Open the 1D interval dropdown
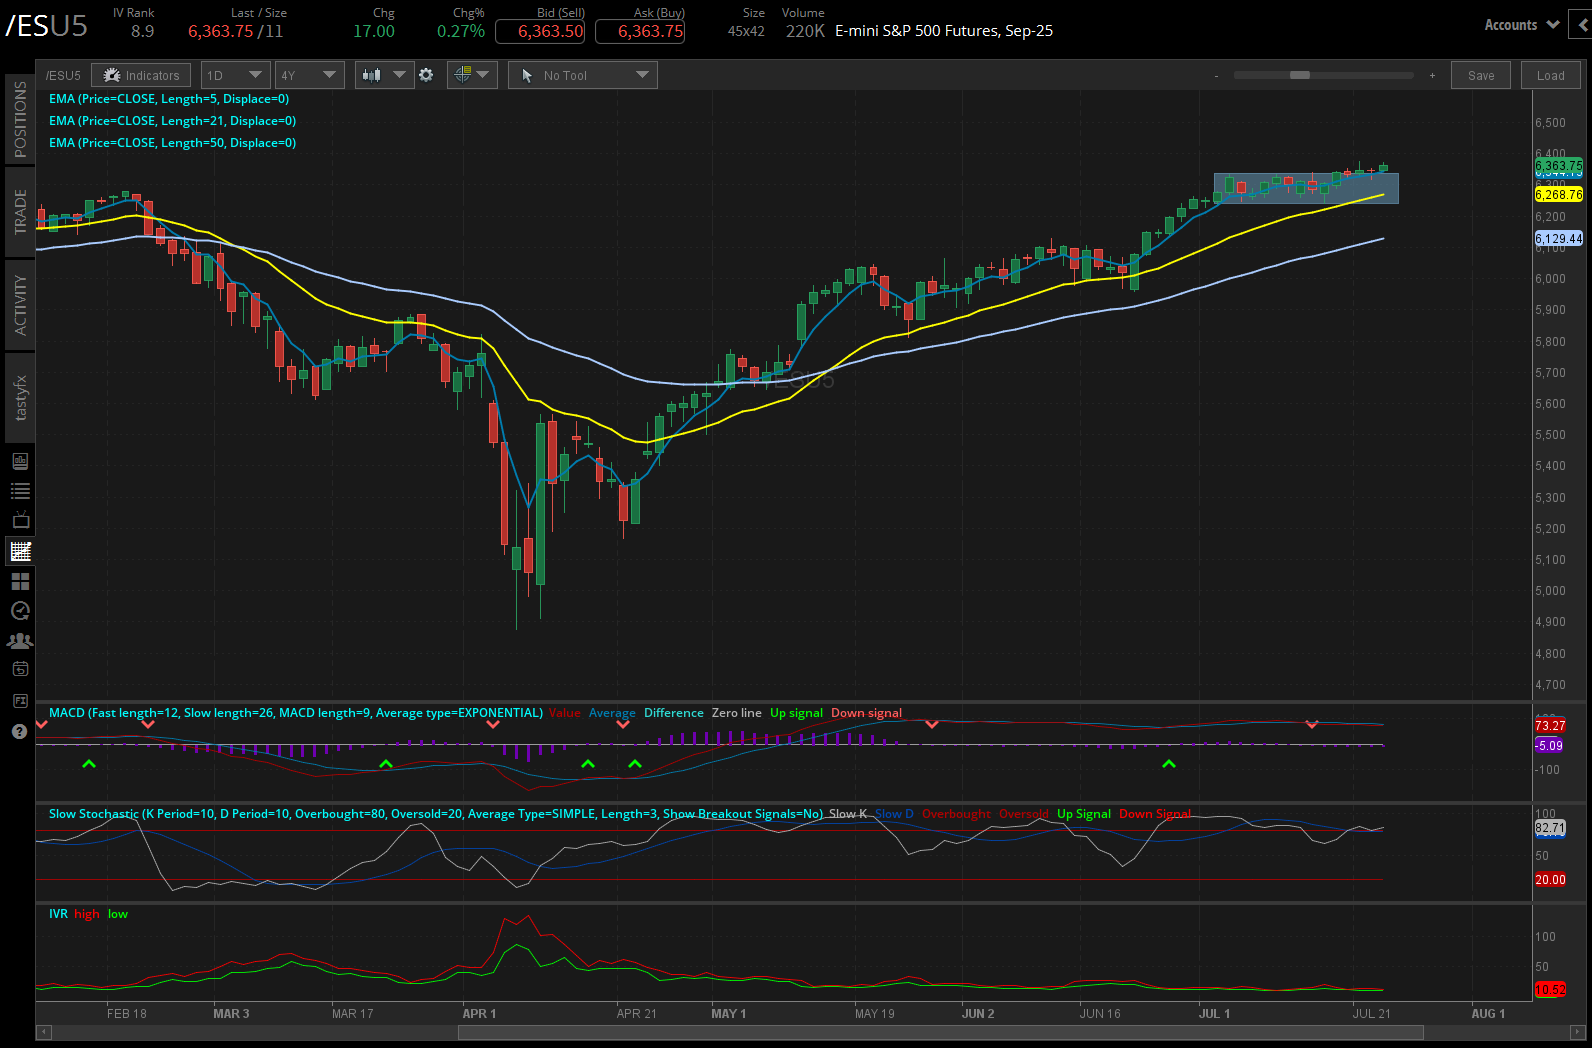The image size is (1592, 1048). pyautogui.click(x=235, y=75)
